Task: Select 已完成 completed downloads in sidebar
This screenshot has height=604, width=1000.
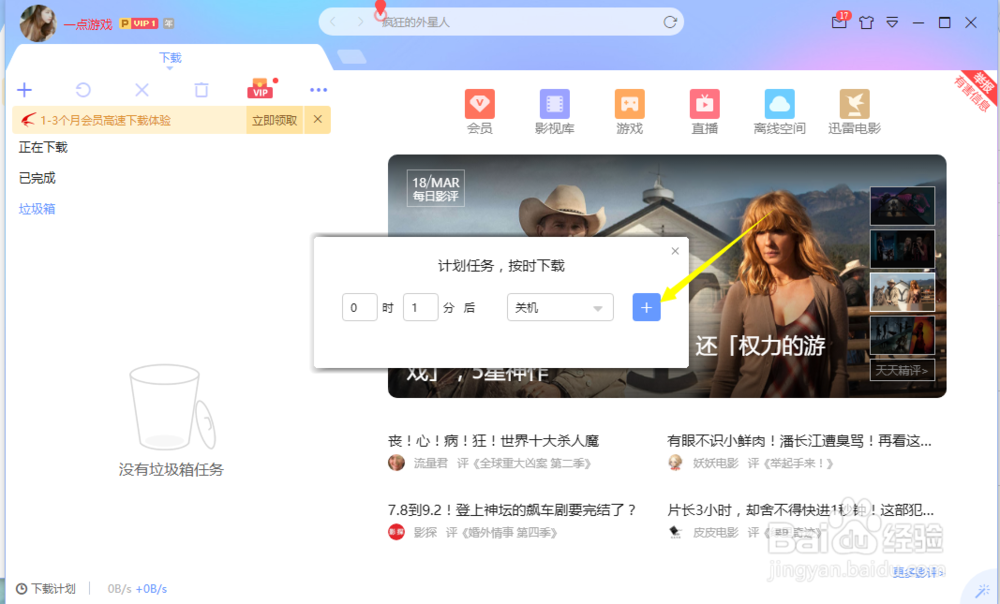Action: click(x=37, y=177)
